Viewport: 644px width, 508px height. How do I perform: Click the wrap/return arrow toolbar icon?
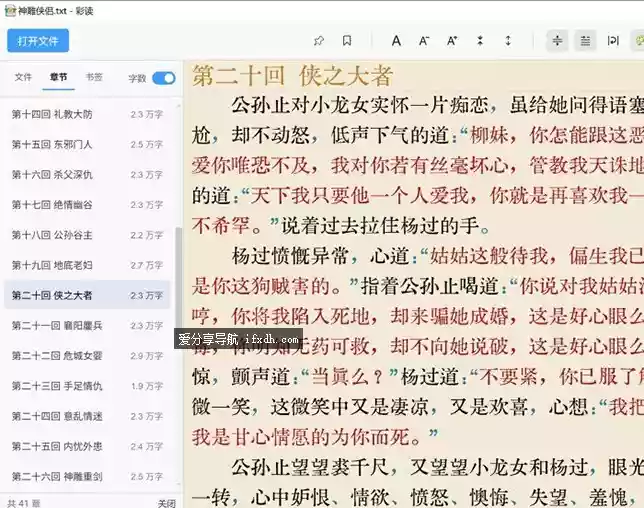(613, 41)
